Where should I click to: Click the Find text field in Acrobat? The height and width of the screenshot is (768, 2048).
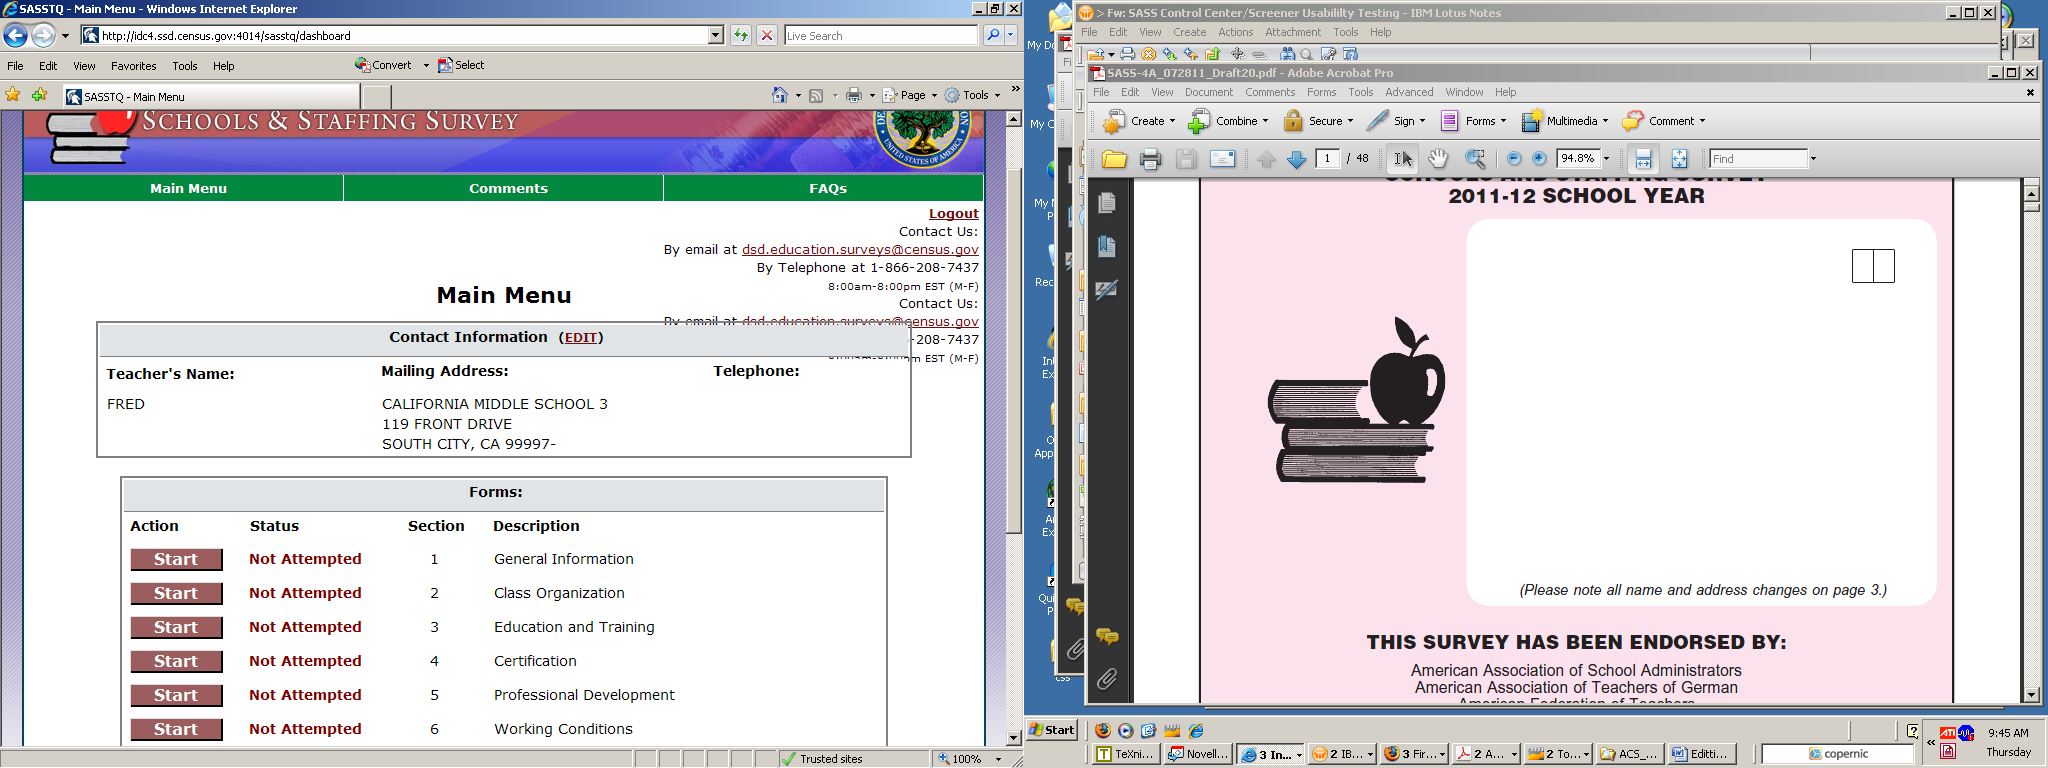(1759, 159)
